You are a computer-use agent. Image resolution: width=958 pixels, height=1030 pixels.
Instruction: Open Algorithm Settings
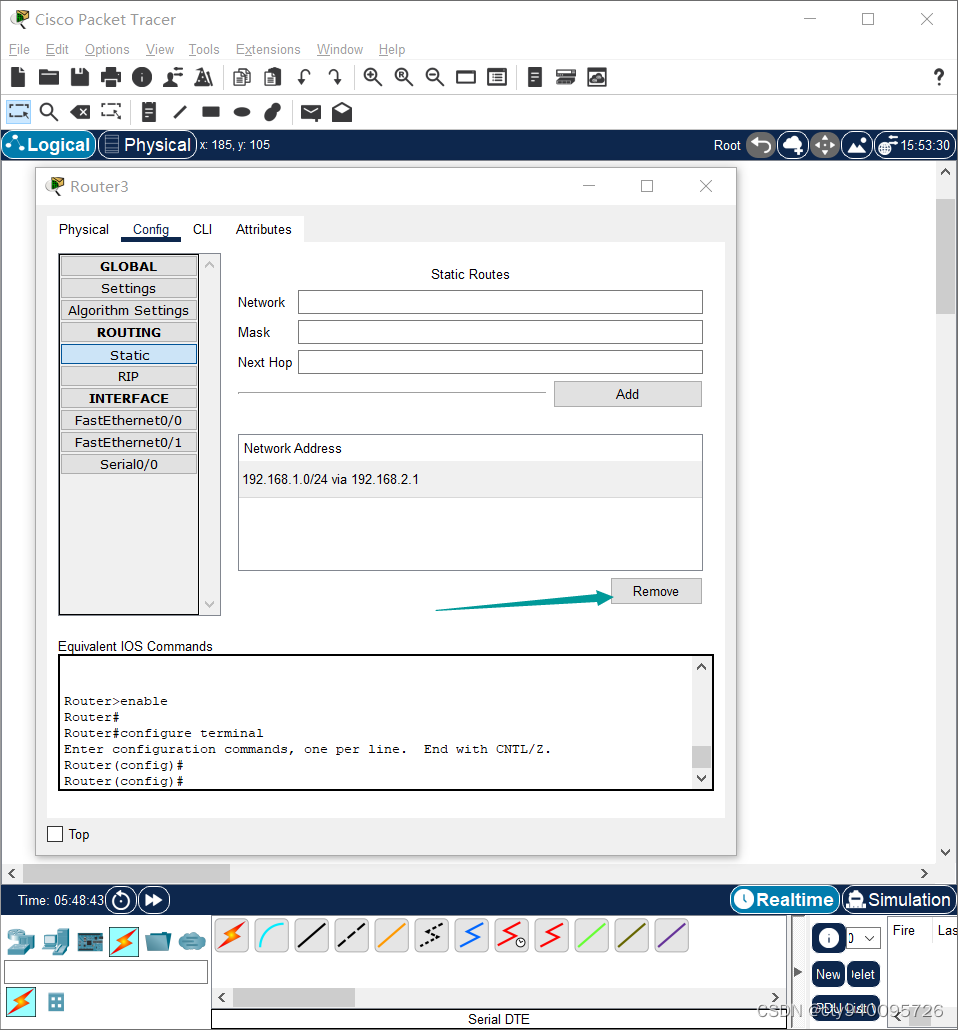129,310
